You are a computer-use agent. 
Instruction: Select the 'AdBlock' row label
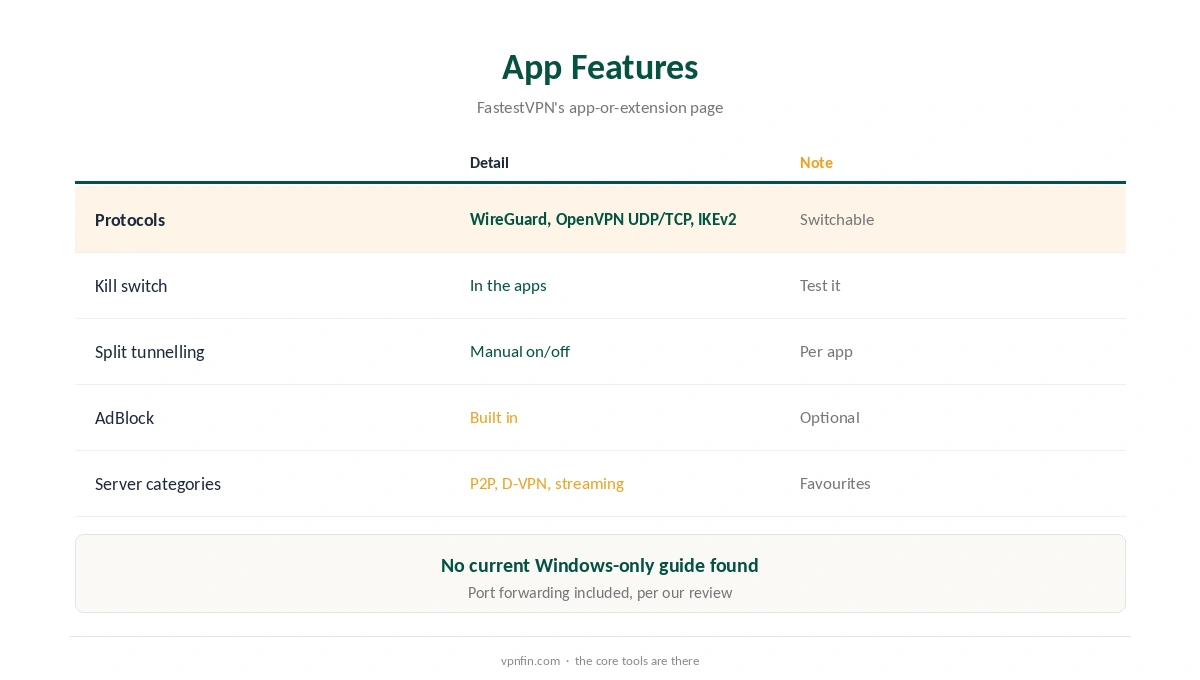(124, 418)
